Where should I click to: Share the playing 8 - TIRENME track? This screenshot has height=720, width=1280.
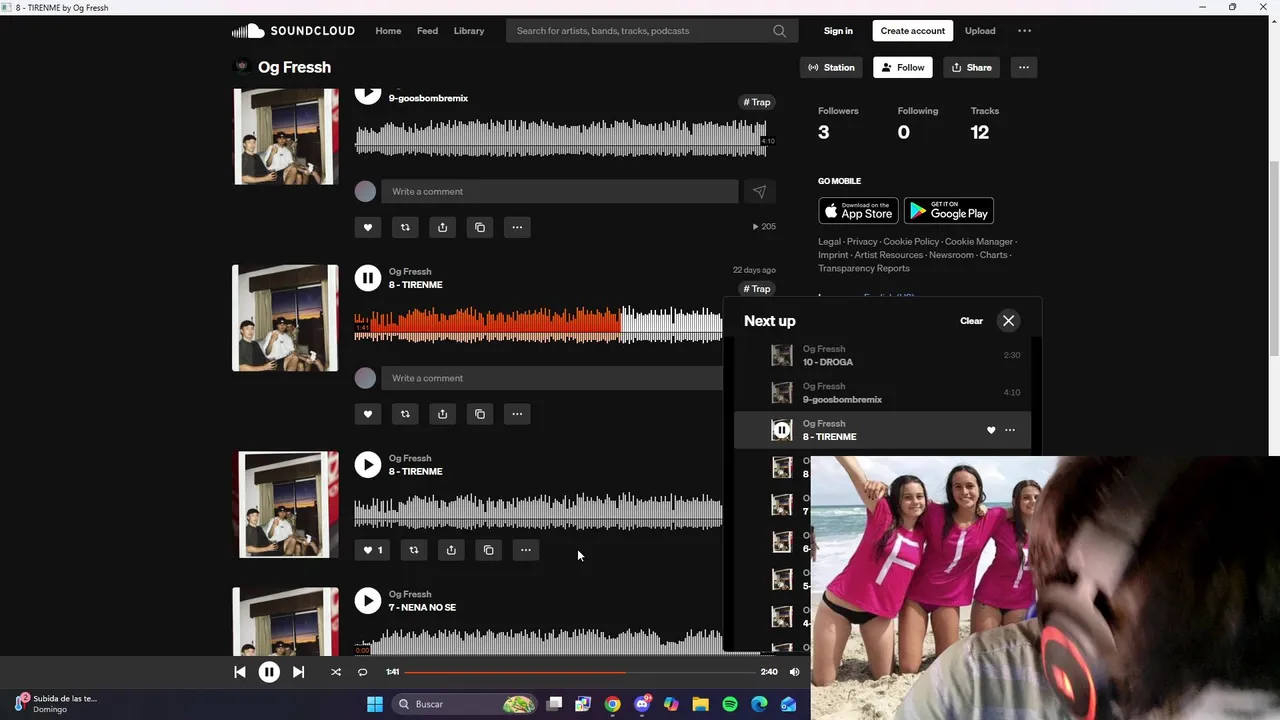pyautogui.click(x=442, y=414)
